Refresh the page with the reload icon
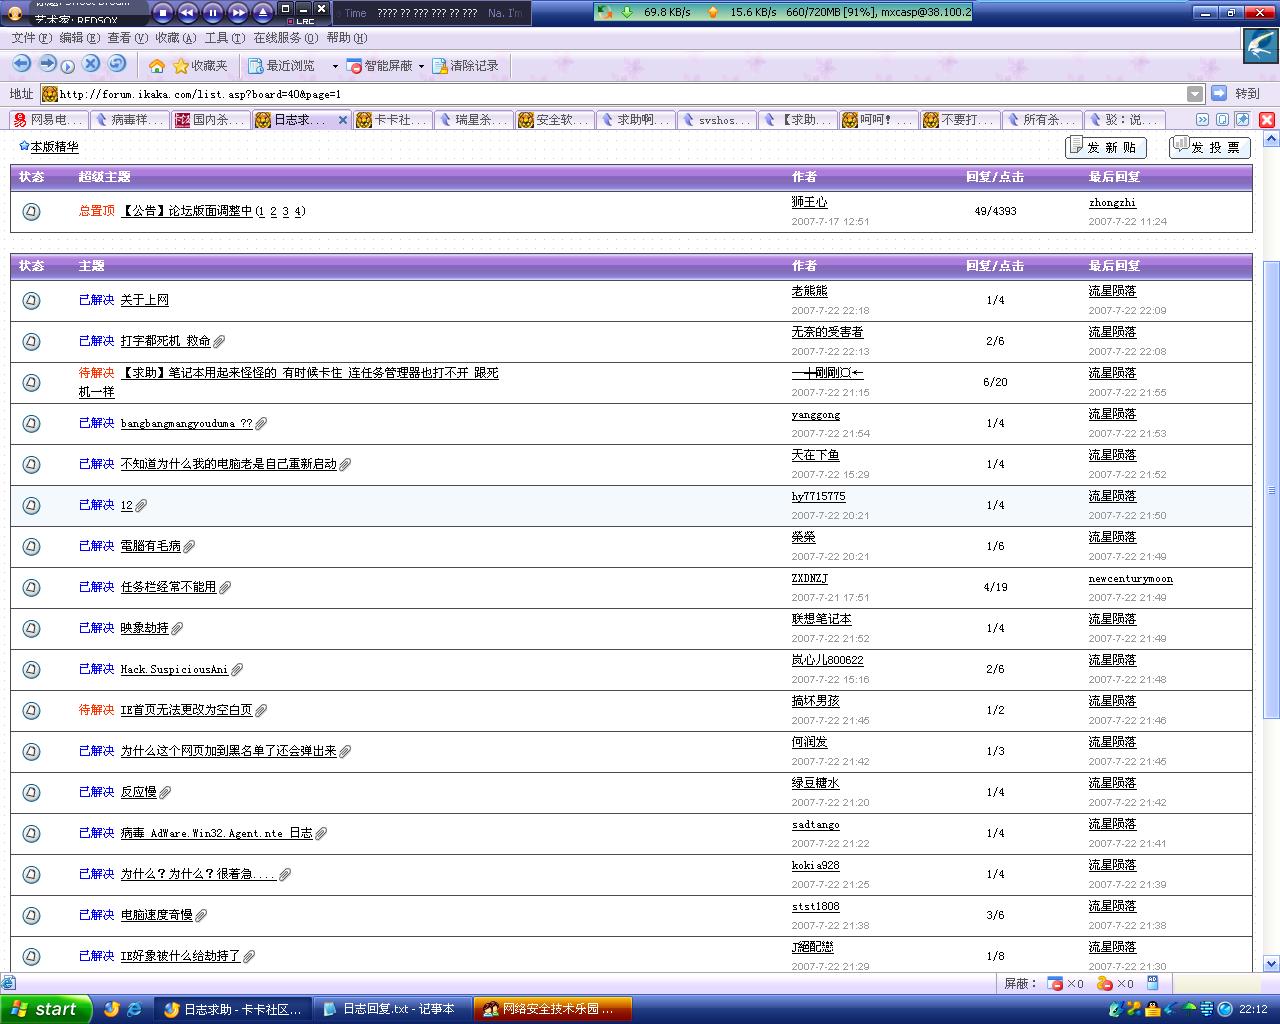 (x=117, y=64)
